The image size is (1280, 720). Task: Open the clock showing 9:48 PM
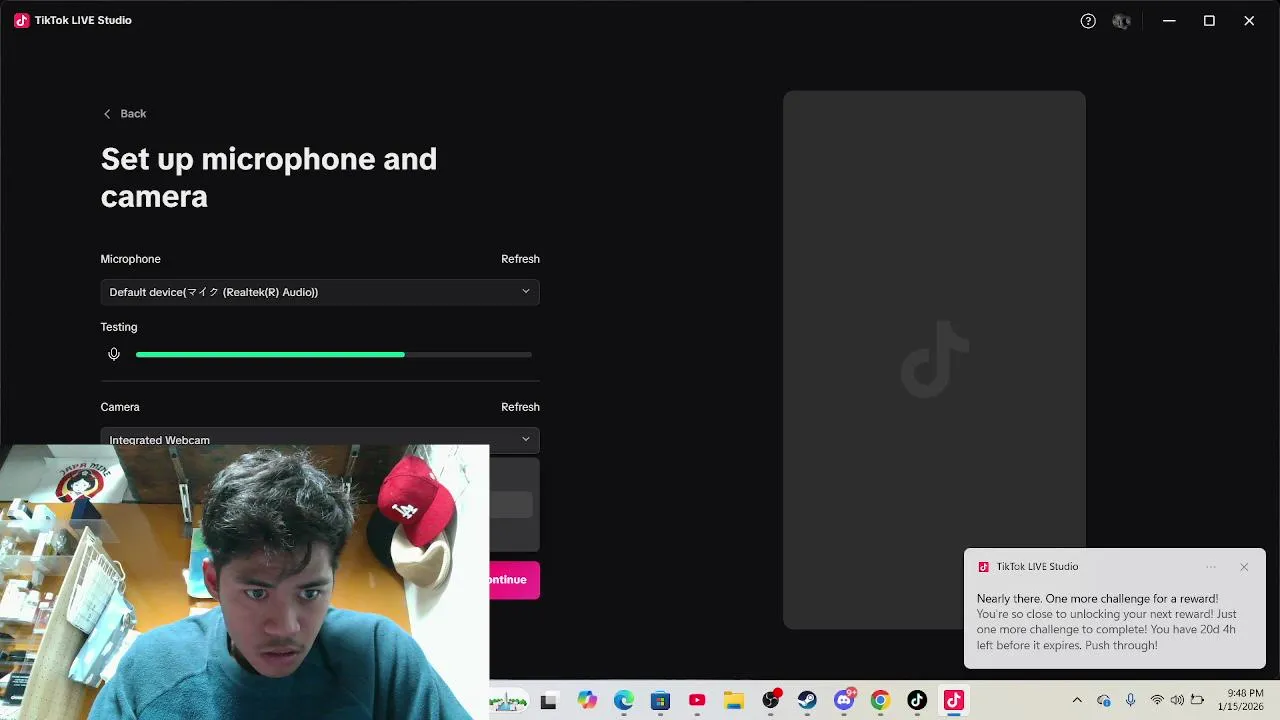(1240, 700)
